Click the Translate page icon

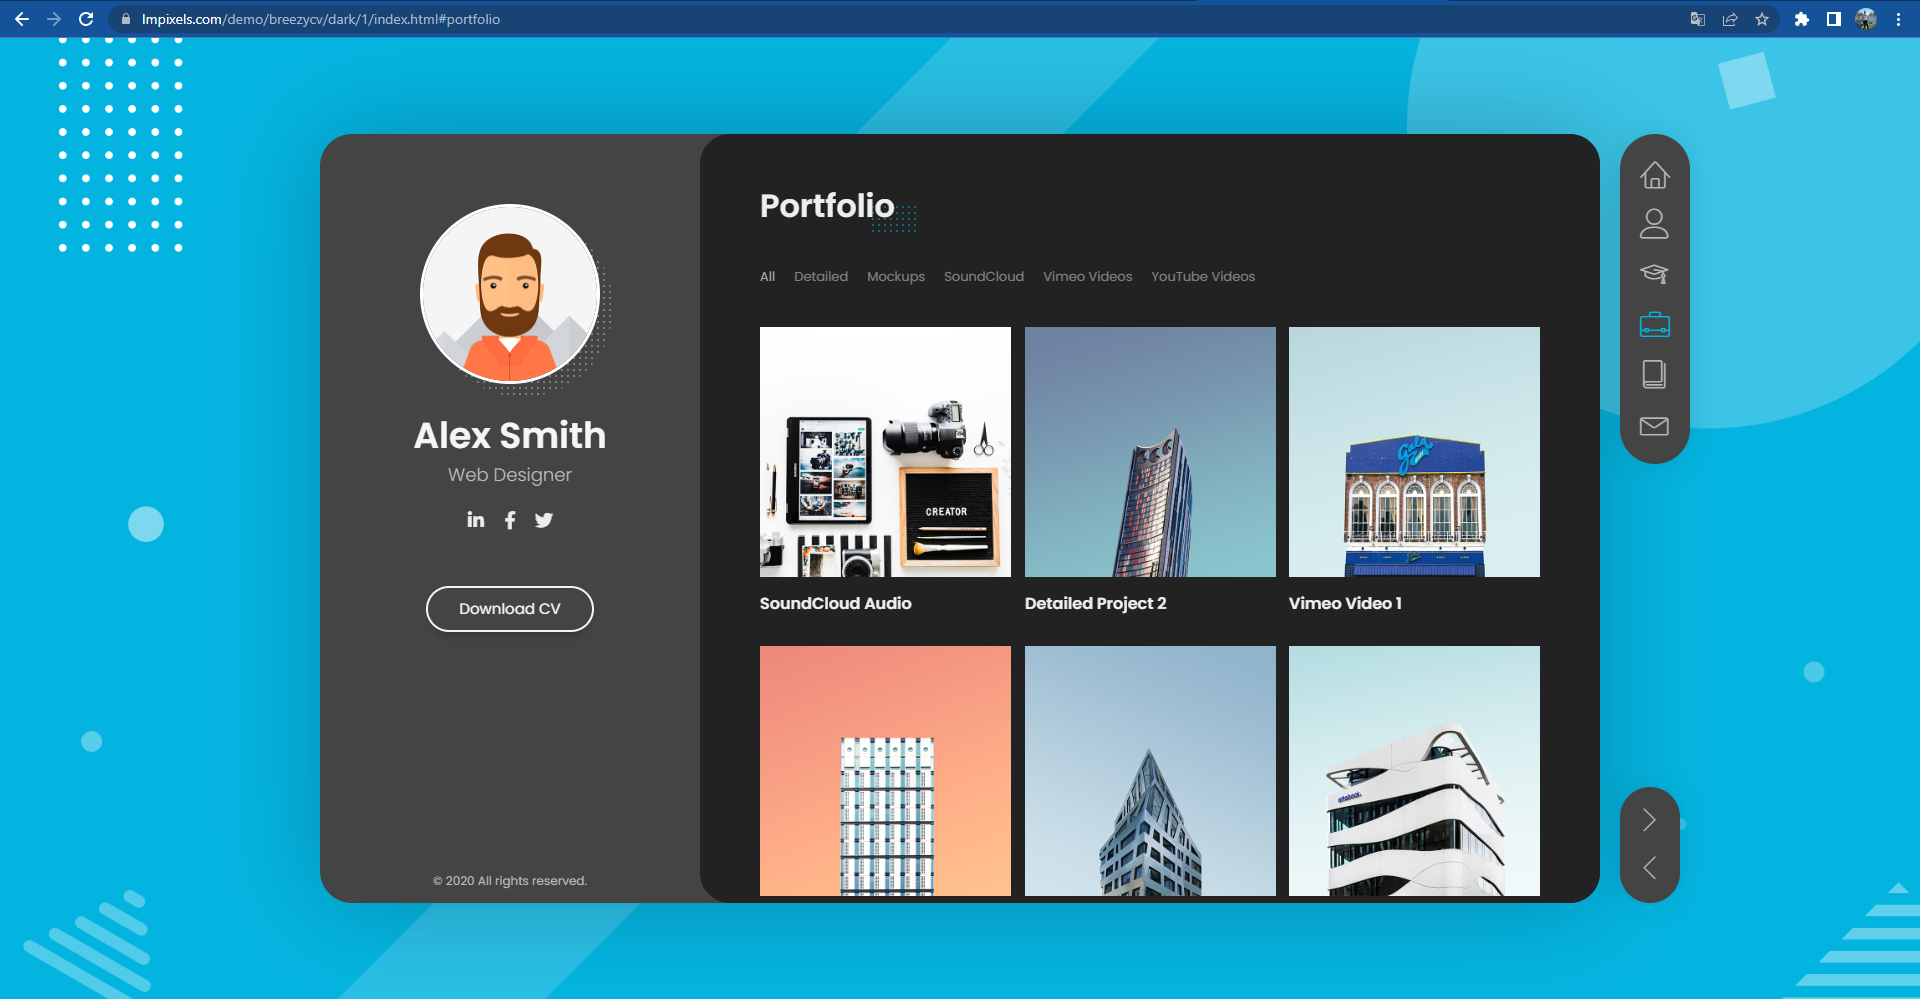point(1698,19)
